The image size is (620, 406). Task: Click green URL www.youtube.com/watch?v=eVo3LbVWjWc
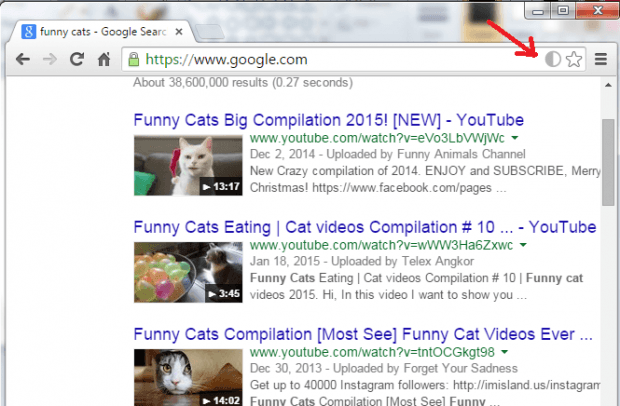(377, 138)
